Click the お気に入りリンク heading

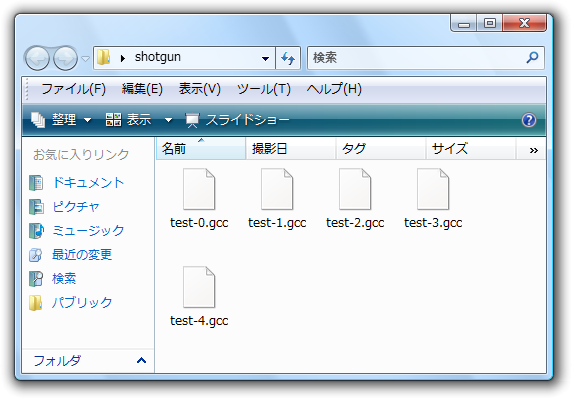point(81,154)
